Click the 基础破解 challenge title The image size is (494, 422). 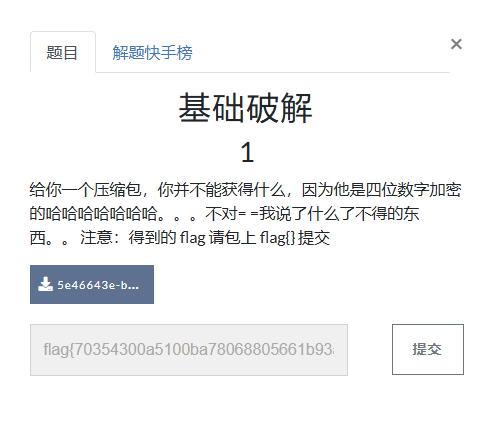[x=245, y=108]
